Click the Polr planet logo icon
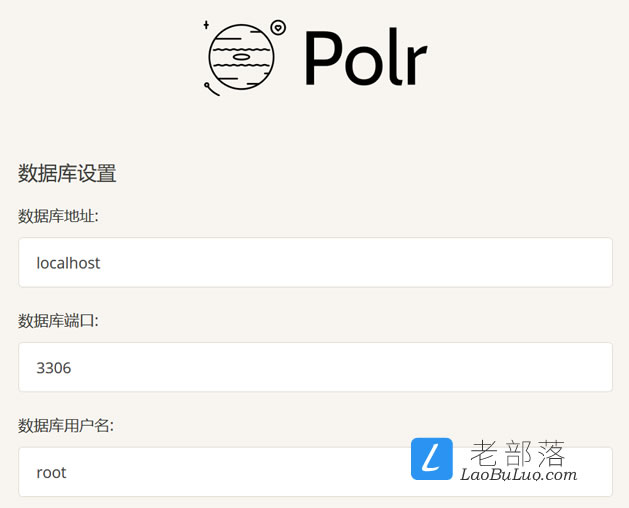Viewport: 629px width, 508px height. click(x=241, y=57)
